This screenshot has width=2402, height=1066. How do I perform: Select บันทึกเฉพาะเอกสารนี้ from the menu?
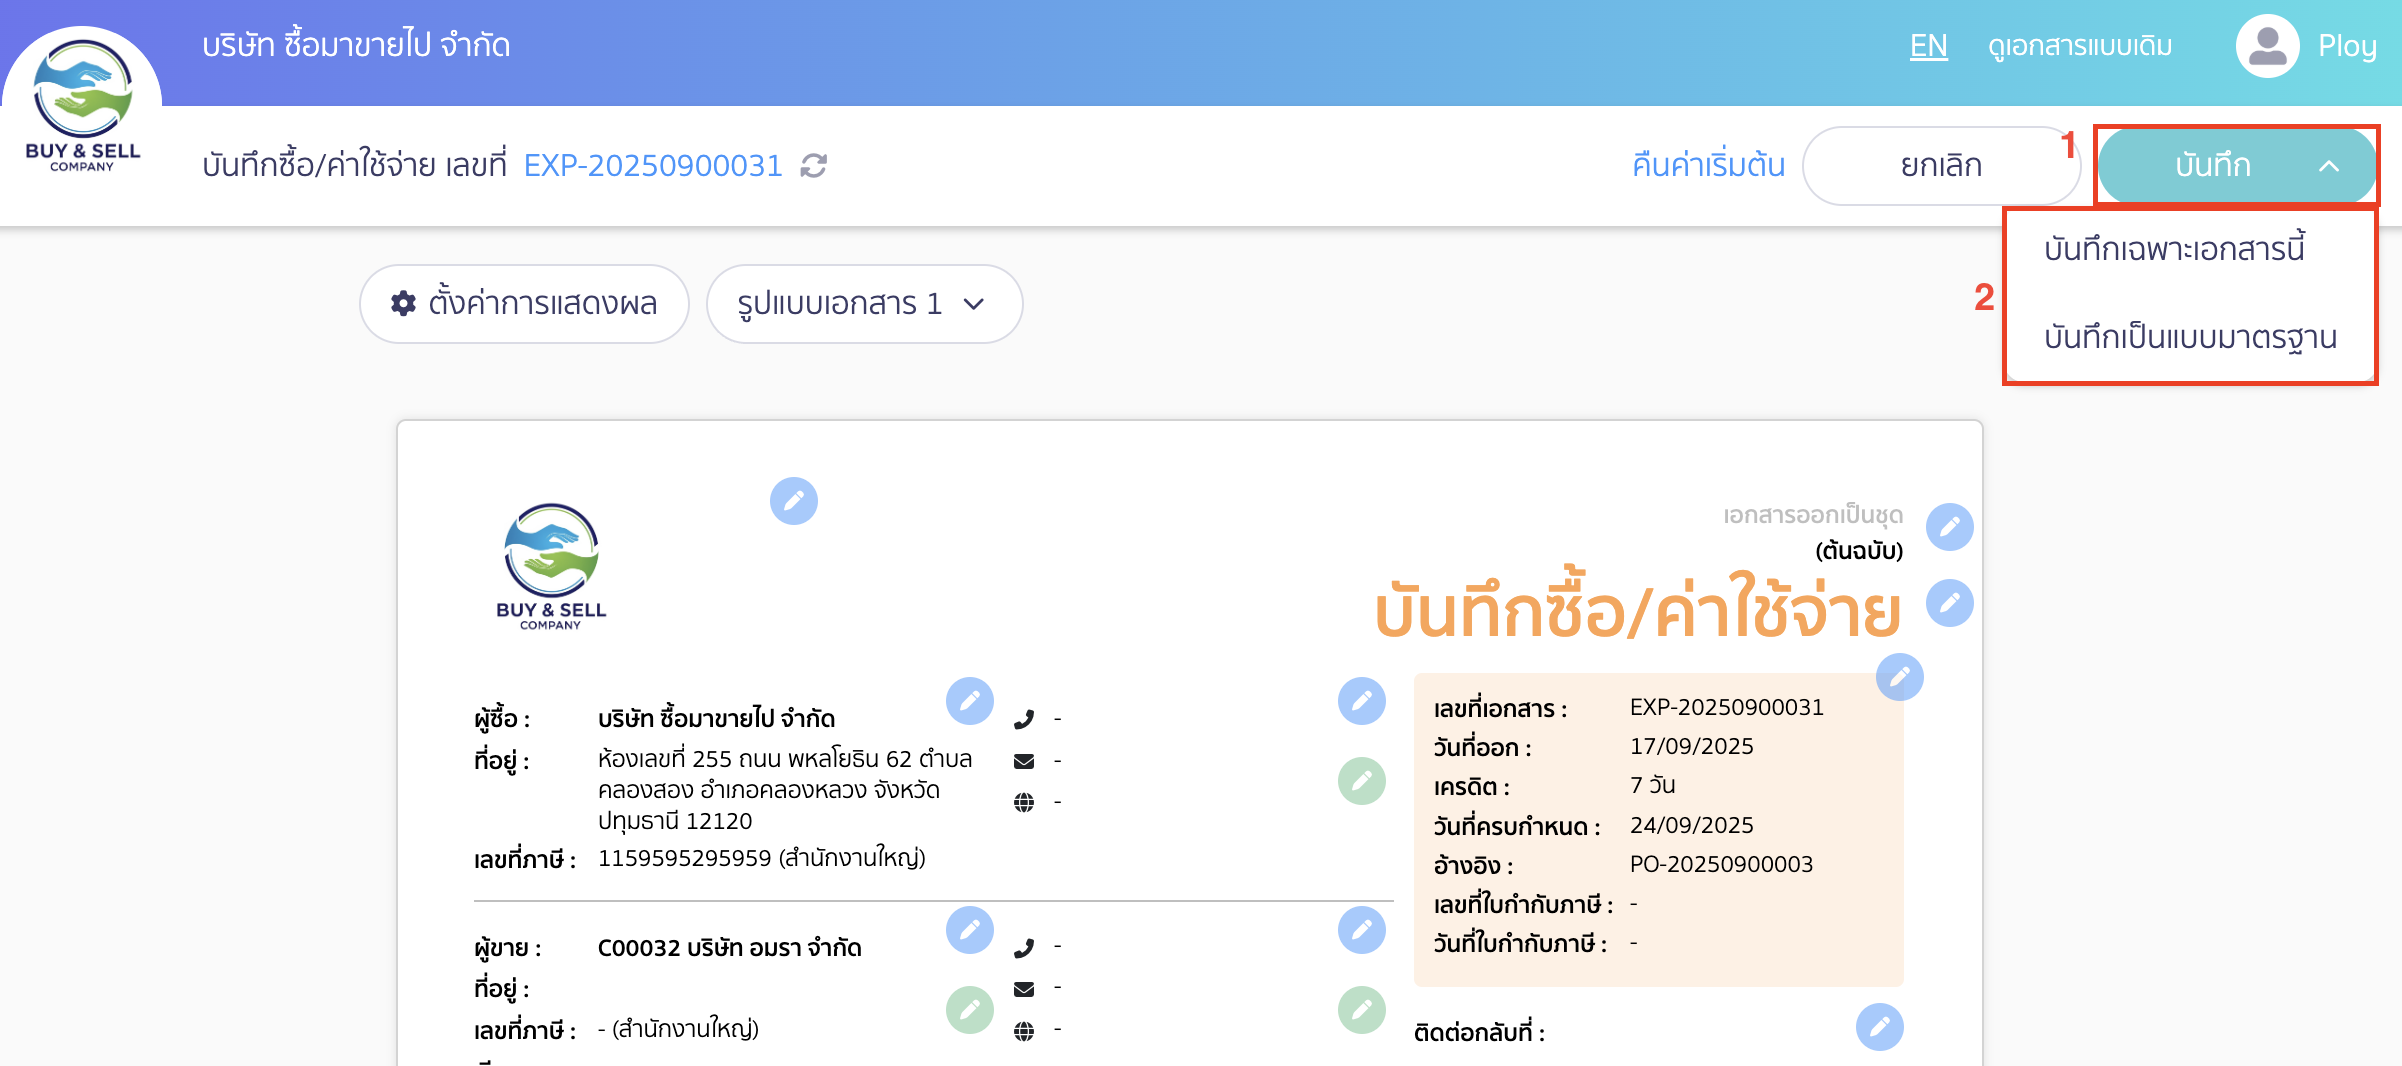click(x=2175, y=249)
